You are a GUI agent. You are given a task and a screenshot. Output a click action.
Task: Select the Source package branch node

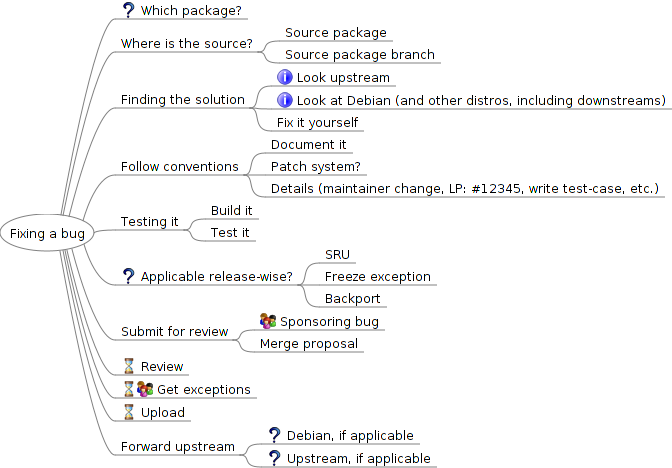point(360,55)
